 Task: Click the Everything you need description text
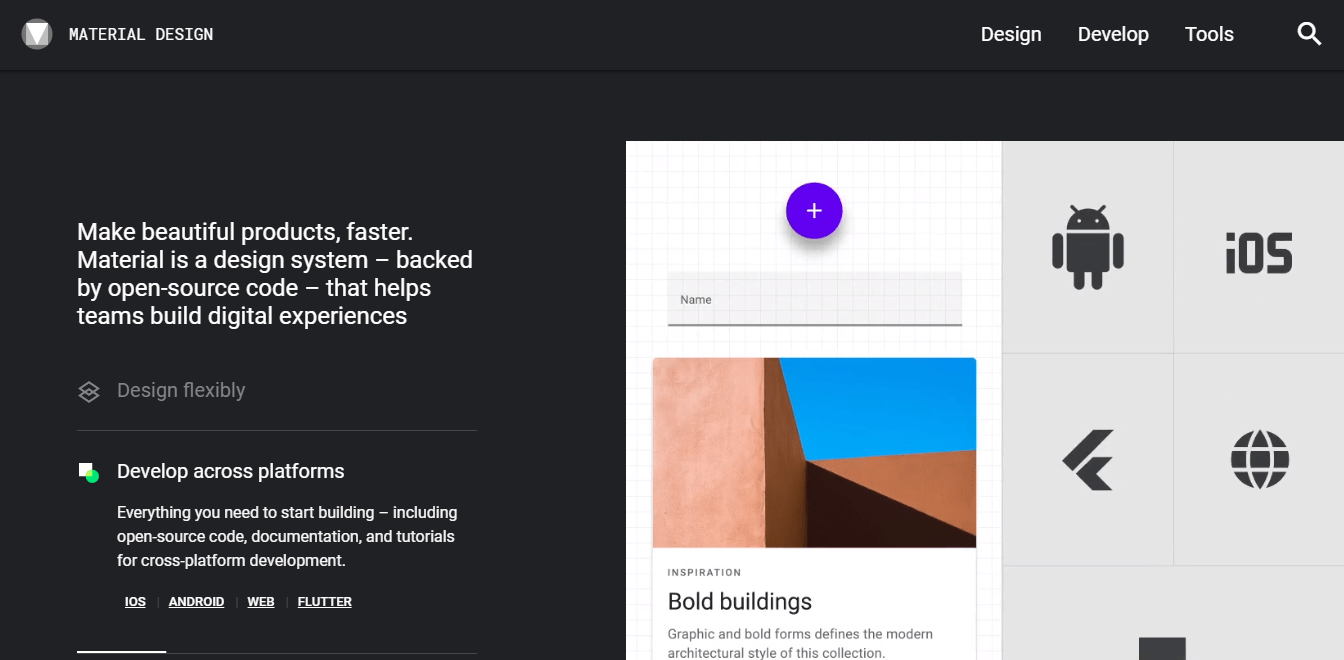[x=287, y=537]
